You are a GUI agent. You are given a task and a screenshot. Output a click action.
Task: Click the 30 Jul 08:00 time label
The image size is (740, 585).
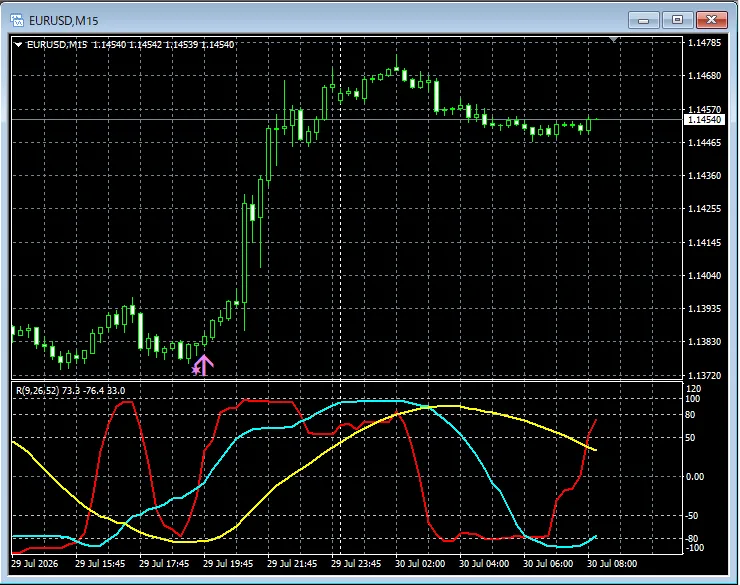(612, 564)
